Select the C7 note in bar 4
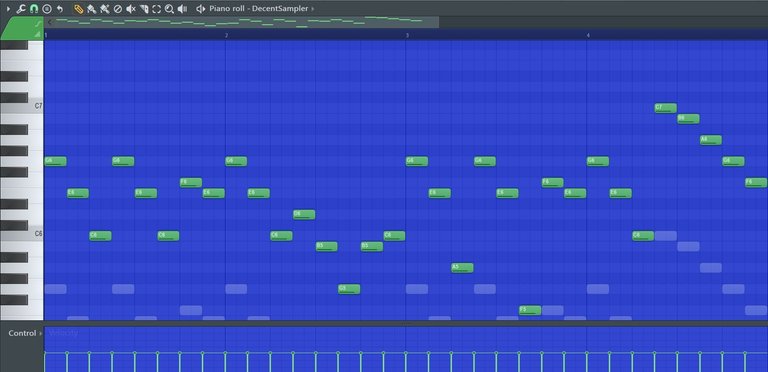768x372 pixels. point(666,108)
